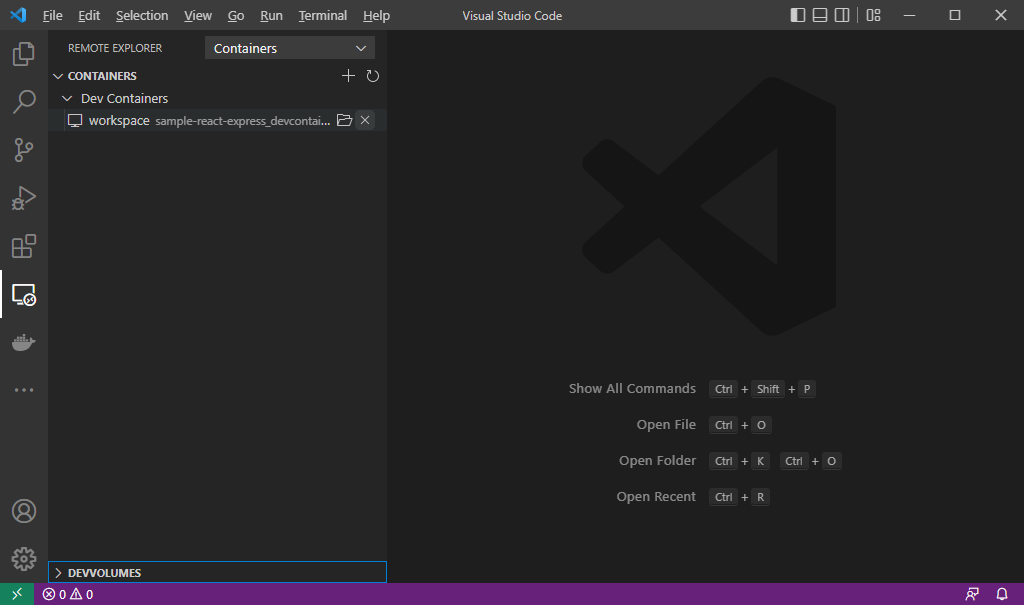The height and width of the screenshot is (605, 1024).
Task: Open notifications bell in status bar
Action: click(1002, 594)
